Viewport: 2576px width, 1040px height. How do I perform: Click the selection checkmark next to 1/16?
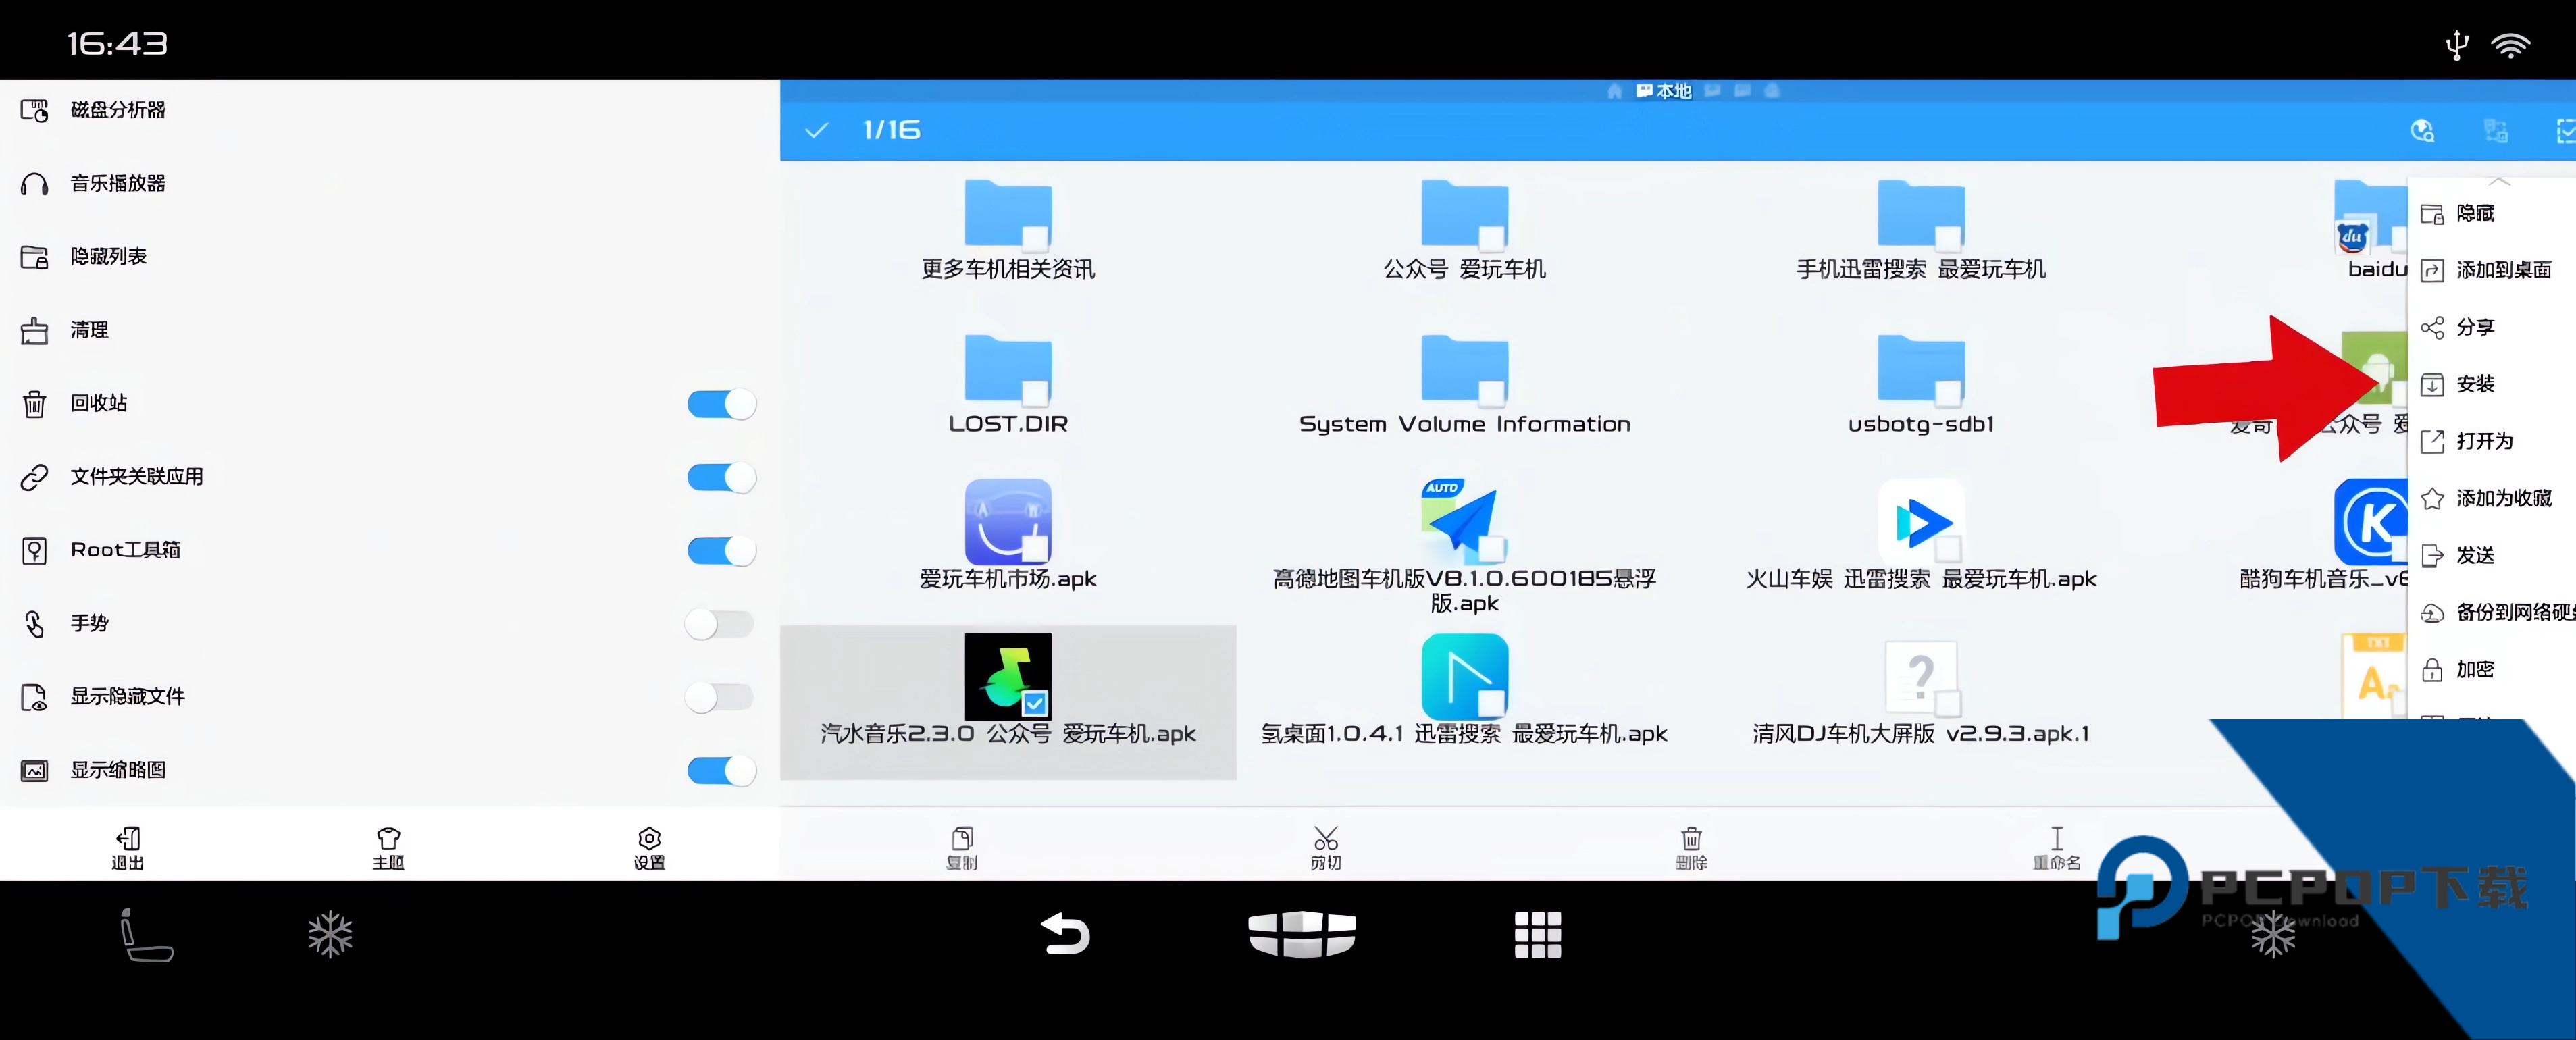816,130
